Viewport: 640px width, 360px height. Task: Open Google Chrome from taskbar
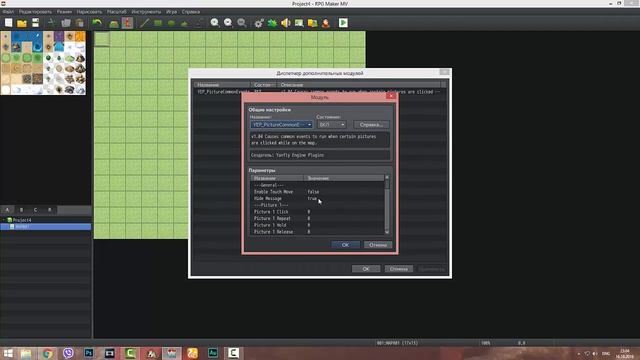(x=47, y=353)
